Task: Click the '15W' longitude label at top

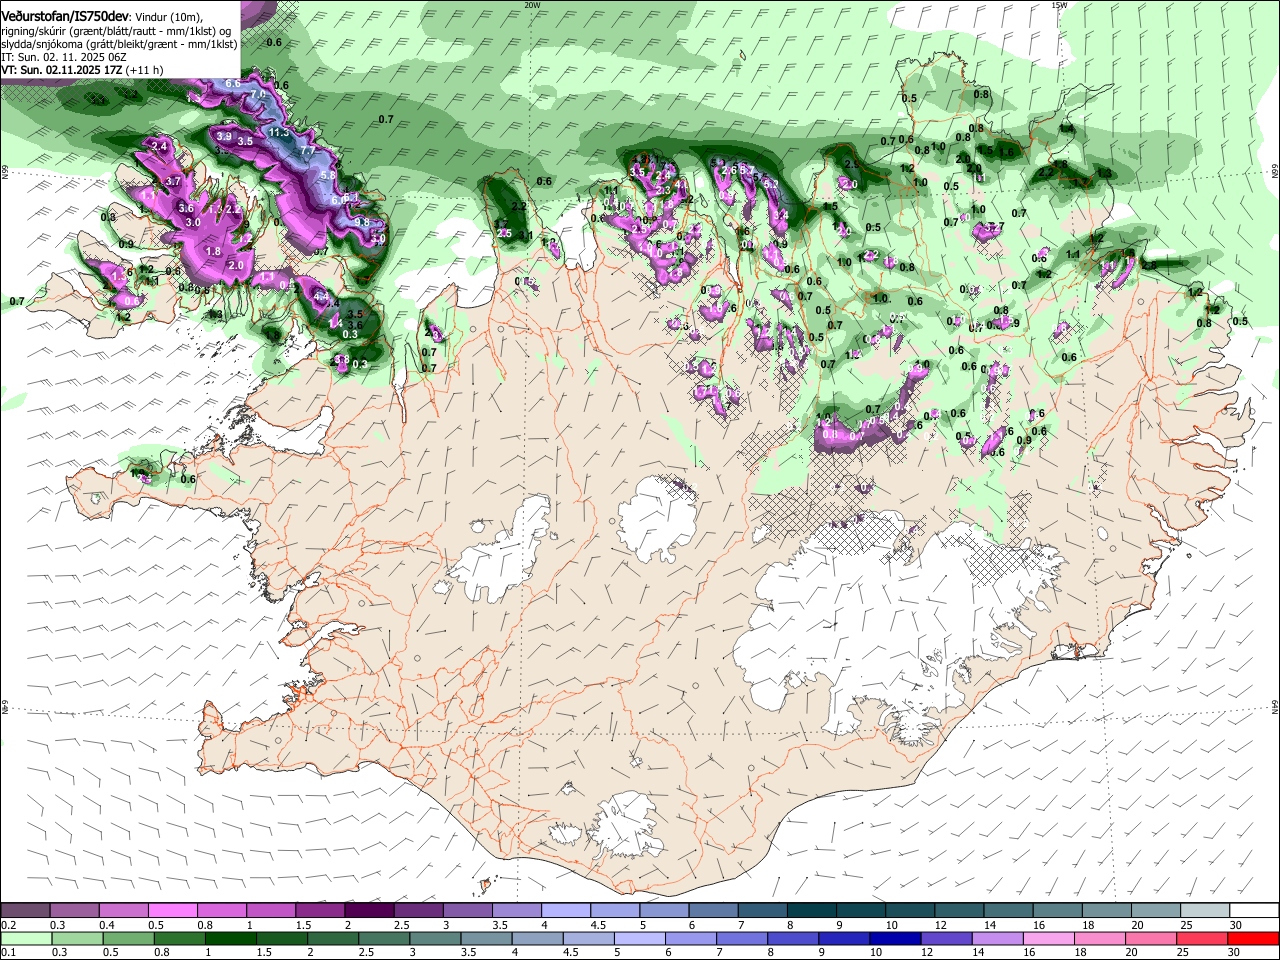Action: [x=1059, y=5]
